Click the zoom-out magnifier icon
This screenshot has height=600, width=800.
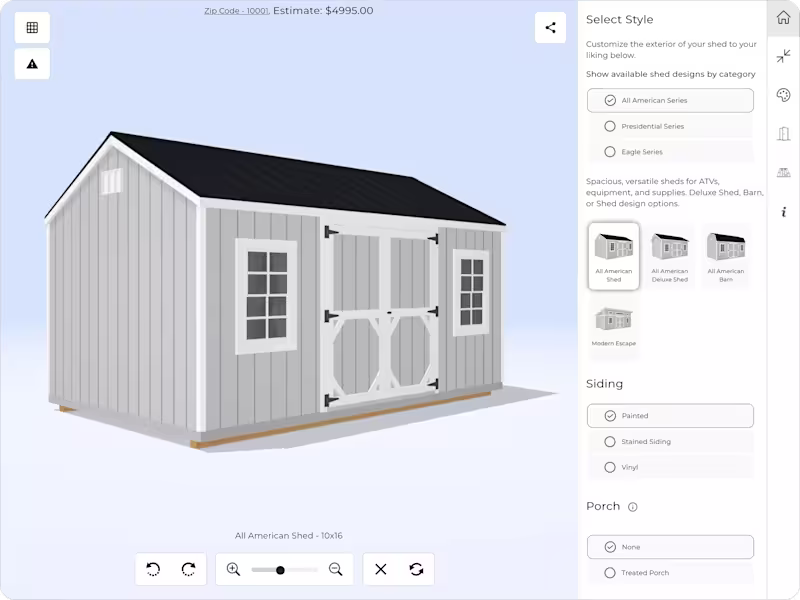(x=336, y=569)
